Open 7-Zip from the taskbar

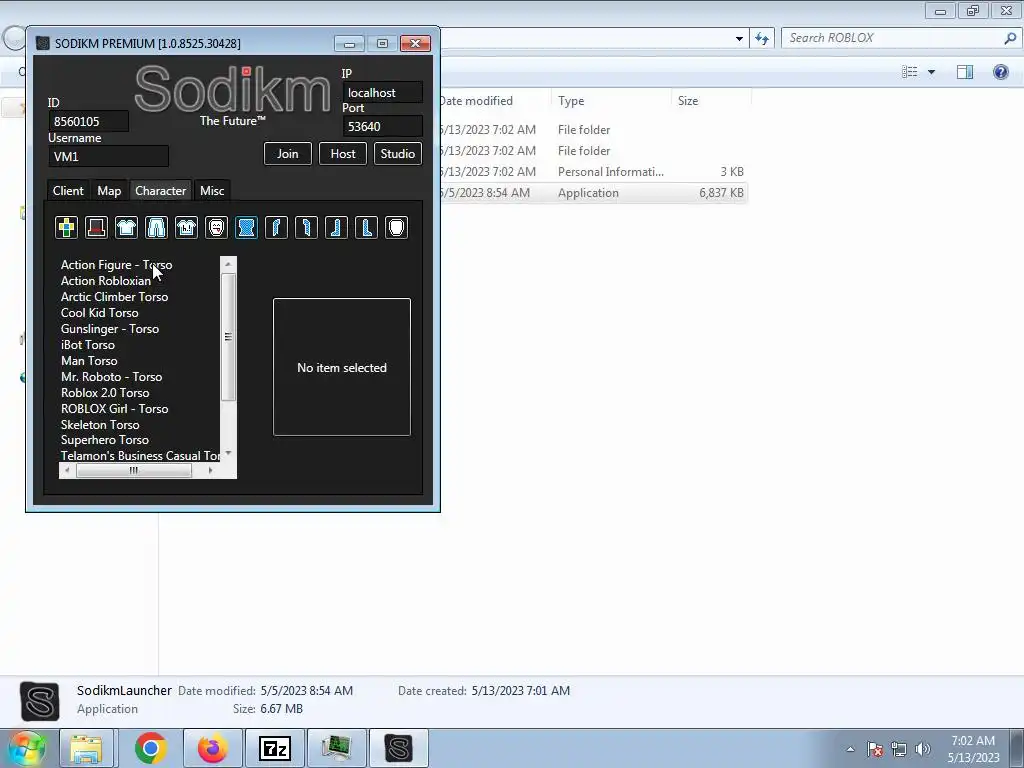tap(274, 748)
